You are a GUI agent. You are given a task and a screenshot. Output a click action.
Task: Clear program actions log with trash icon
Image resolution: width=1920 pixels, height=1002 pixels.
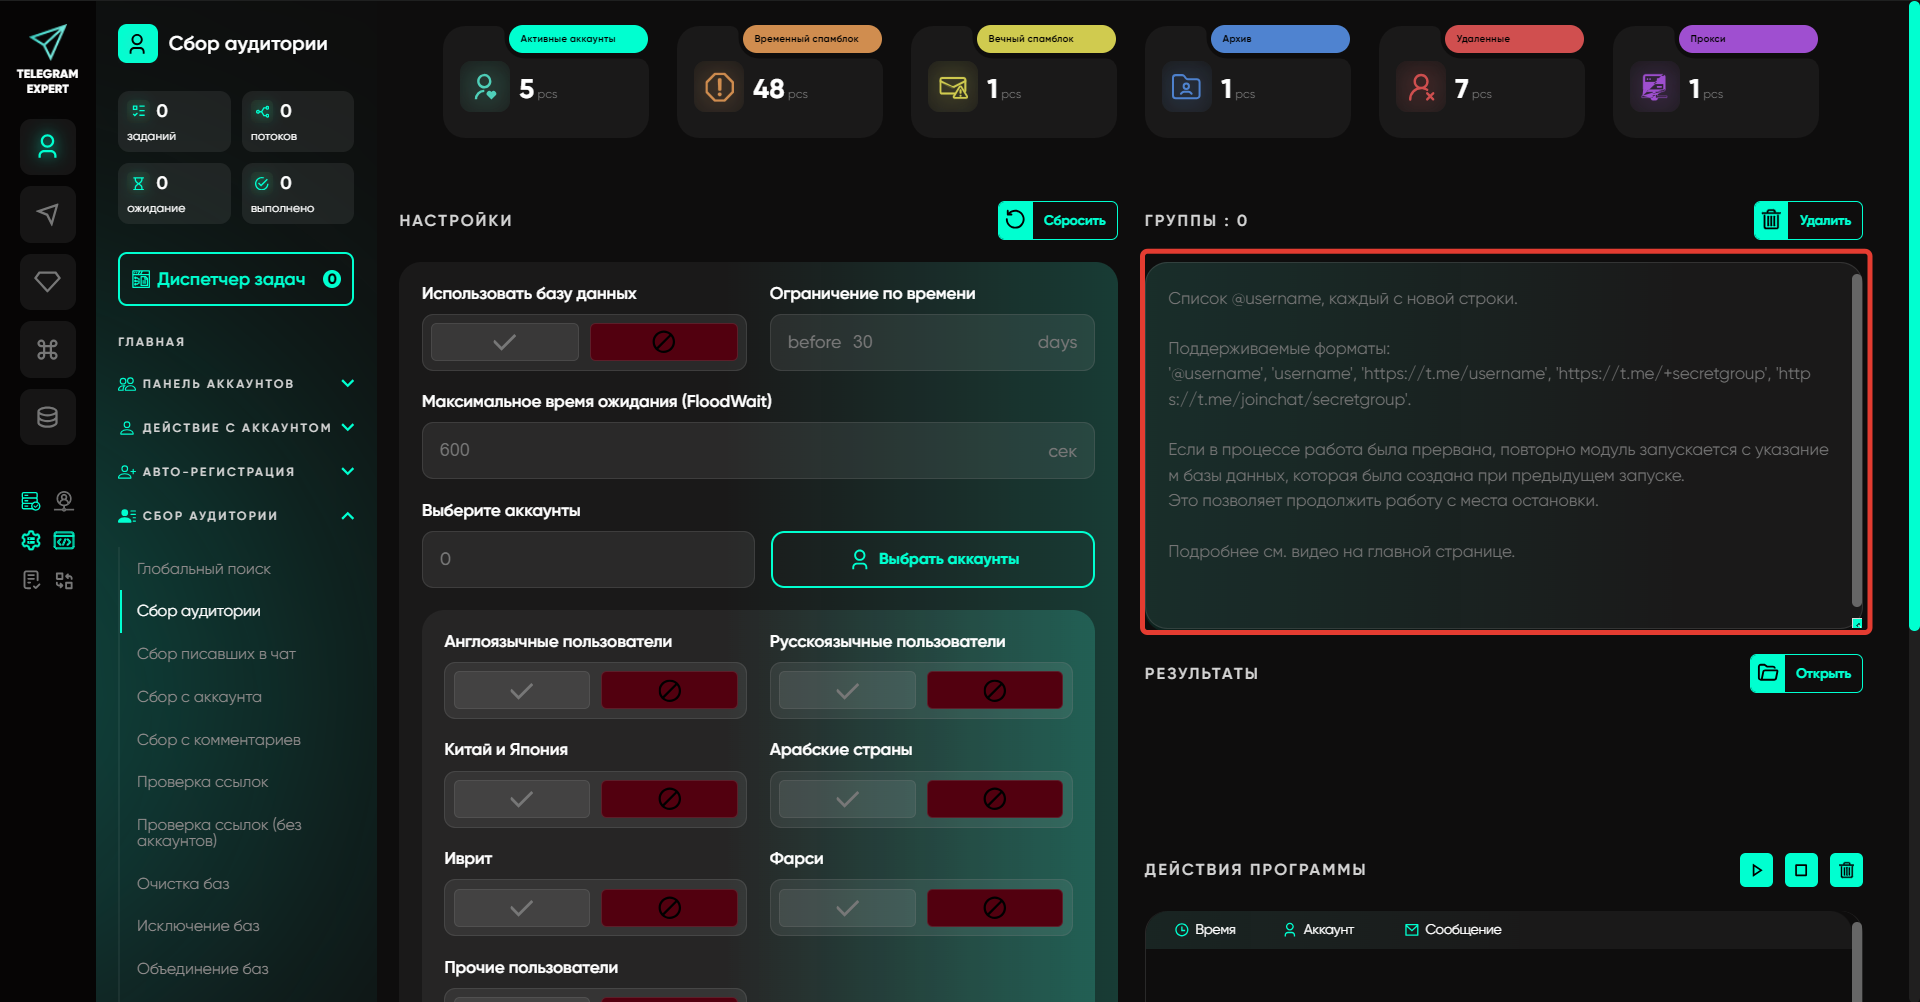1846,870
